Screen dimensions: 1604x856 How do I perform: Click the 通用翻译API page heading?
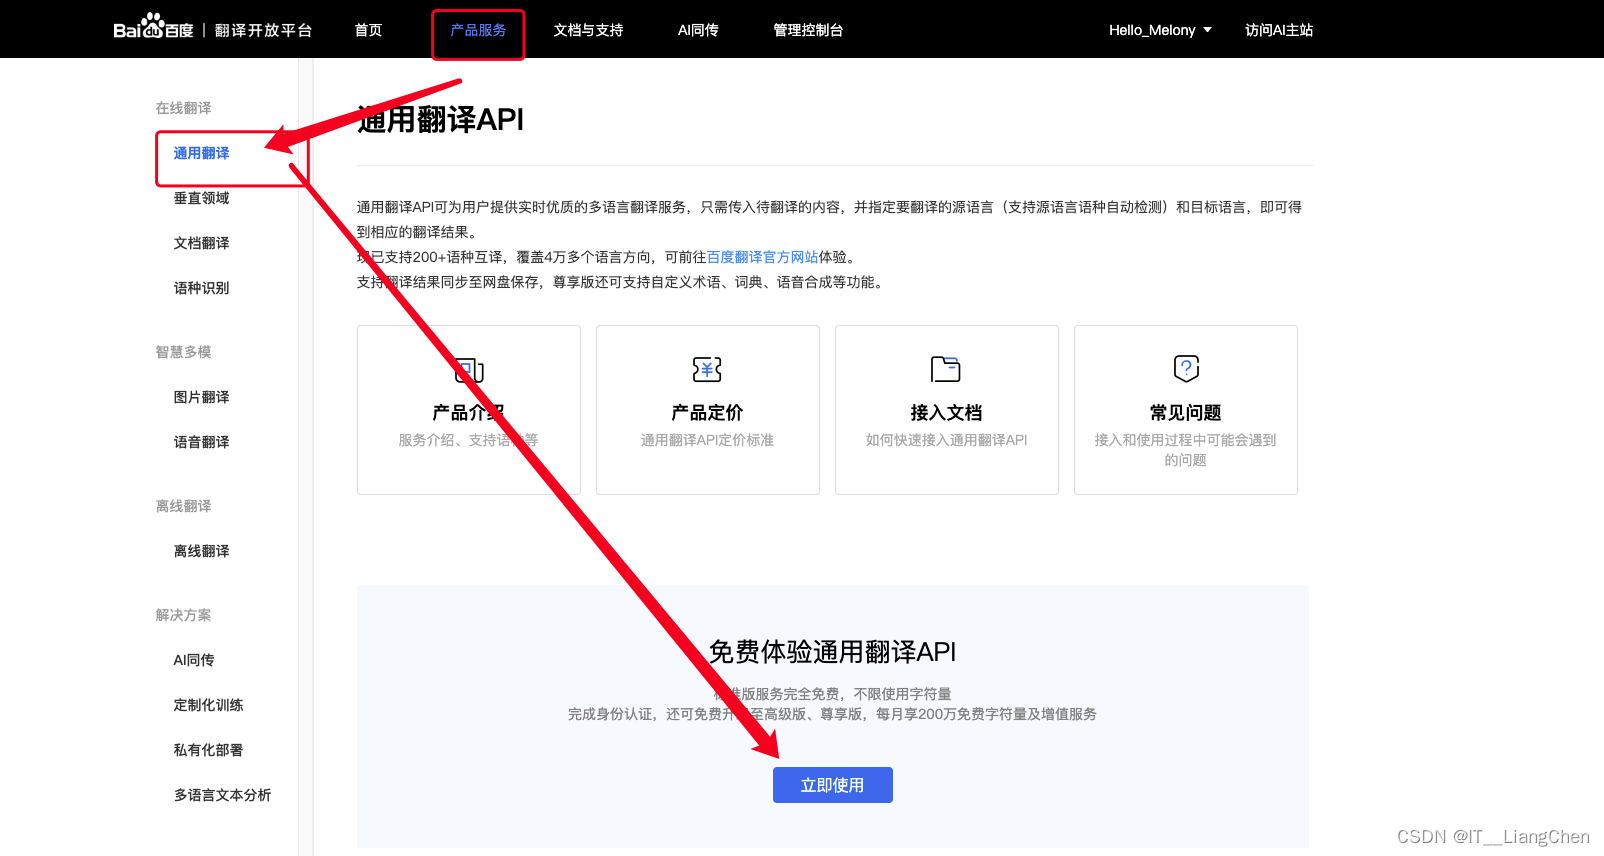point(440,120)
